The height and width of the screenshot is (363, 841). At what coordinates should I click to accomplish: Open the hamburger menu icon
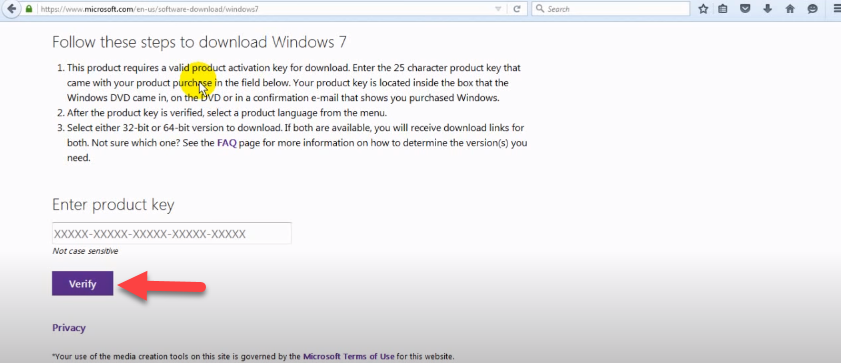(x=836, y=9)
